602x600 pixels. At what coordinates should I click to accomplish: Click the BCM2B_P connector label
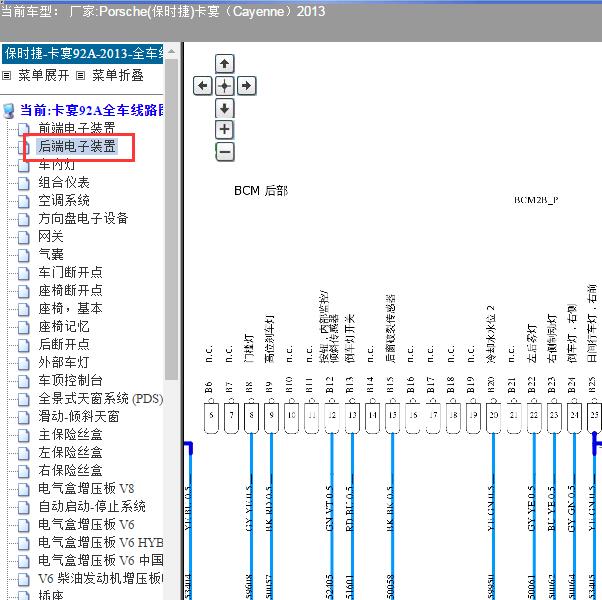pos(536,200)
